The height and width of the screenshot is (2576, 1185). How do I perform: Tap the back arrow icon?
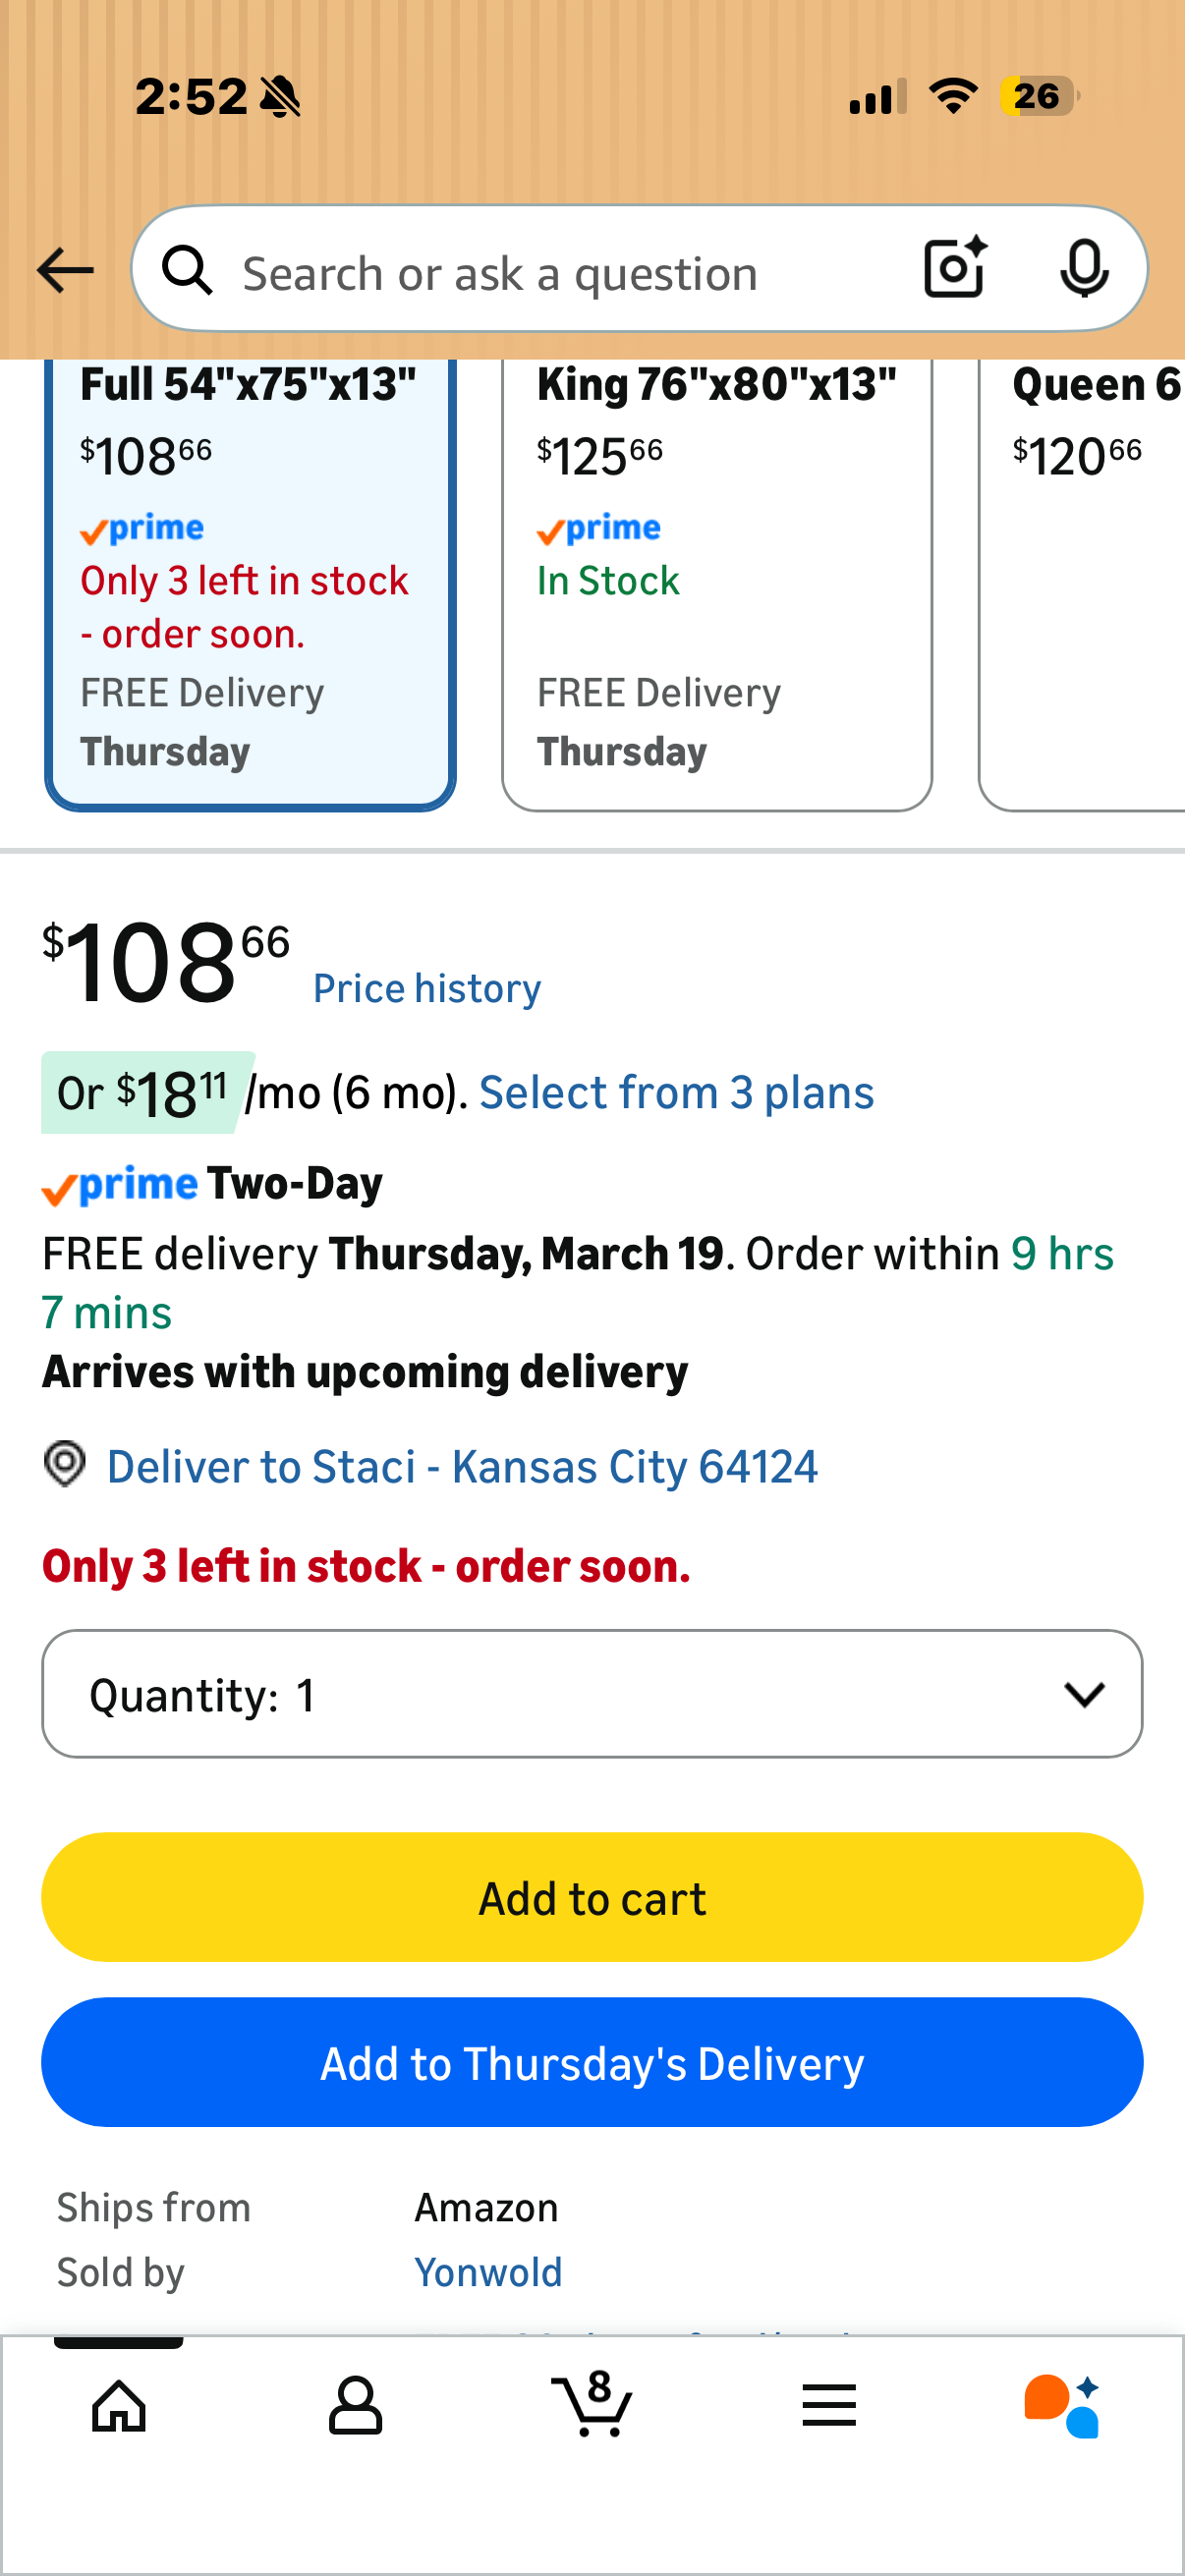coord(65,270)
